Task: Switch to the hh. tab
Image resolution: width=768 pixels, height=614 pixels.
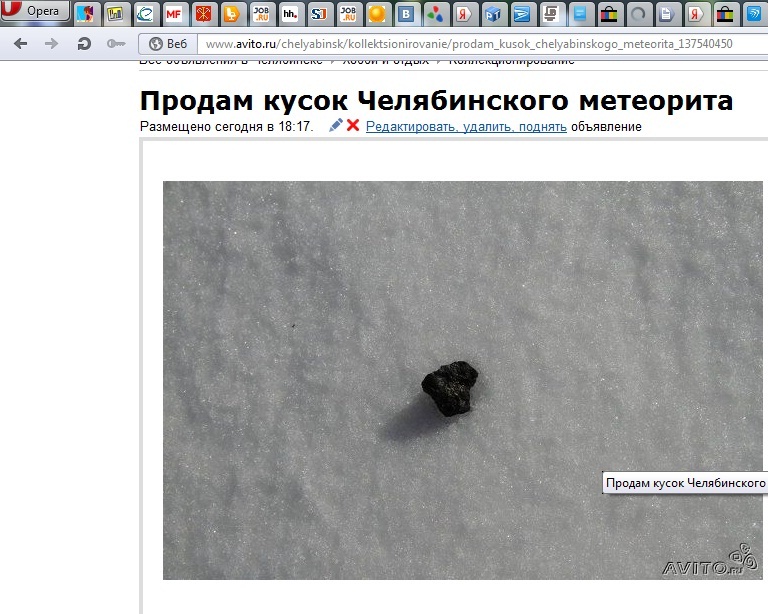Action: click(x=290, y=14)
